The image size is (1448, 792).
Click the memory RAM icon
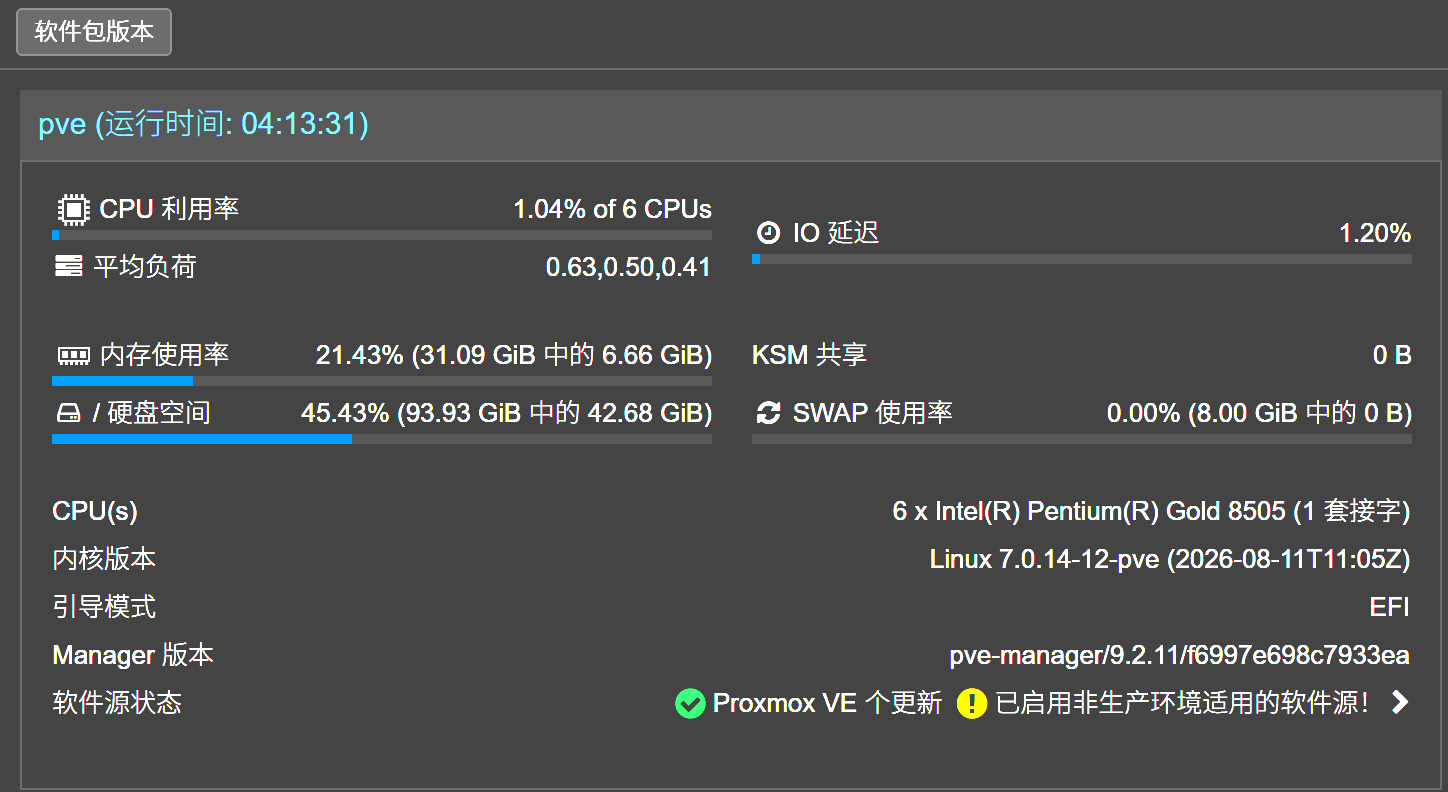click(73, 355)
